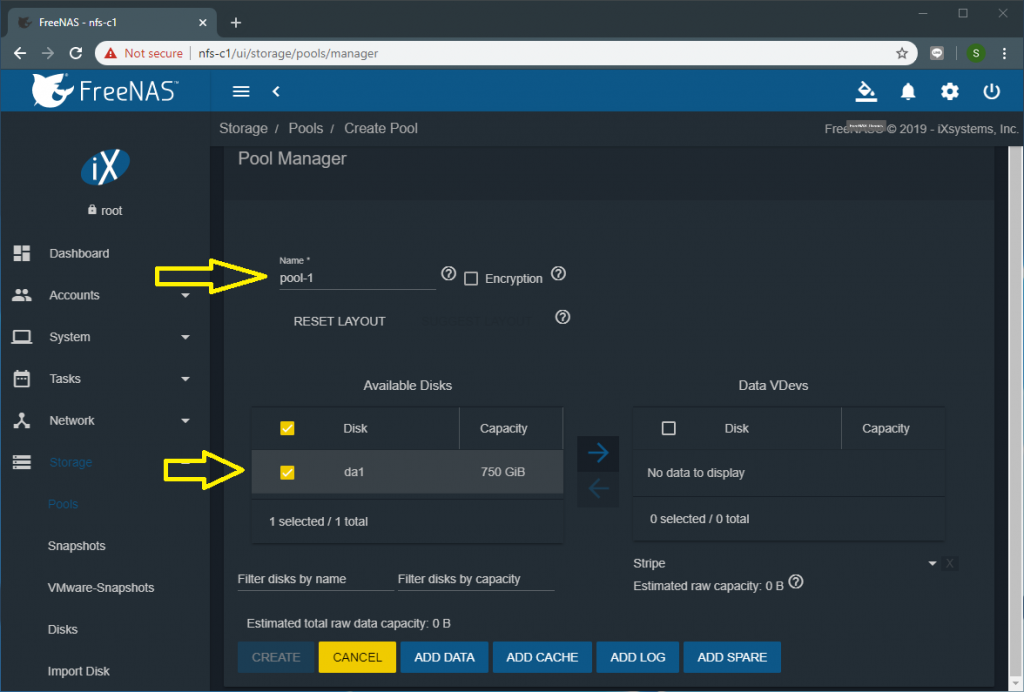
Task: Toggle the sidebar hamburger menu icon
Action: pos(240,91)
